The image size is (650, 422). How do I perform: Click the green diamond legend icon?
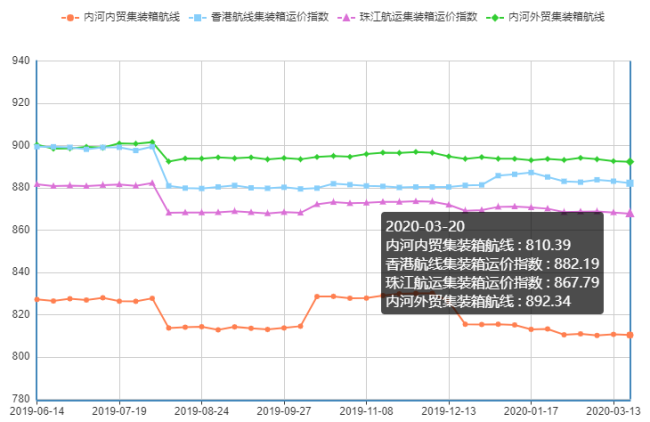495,17
